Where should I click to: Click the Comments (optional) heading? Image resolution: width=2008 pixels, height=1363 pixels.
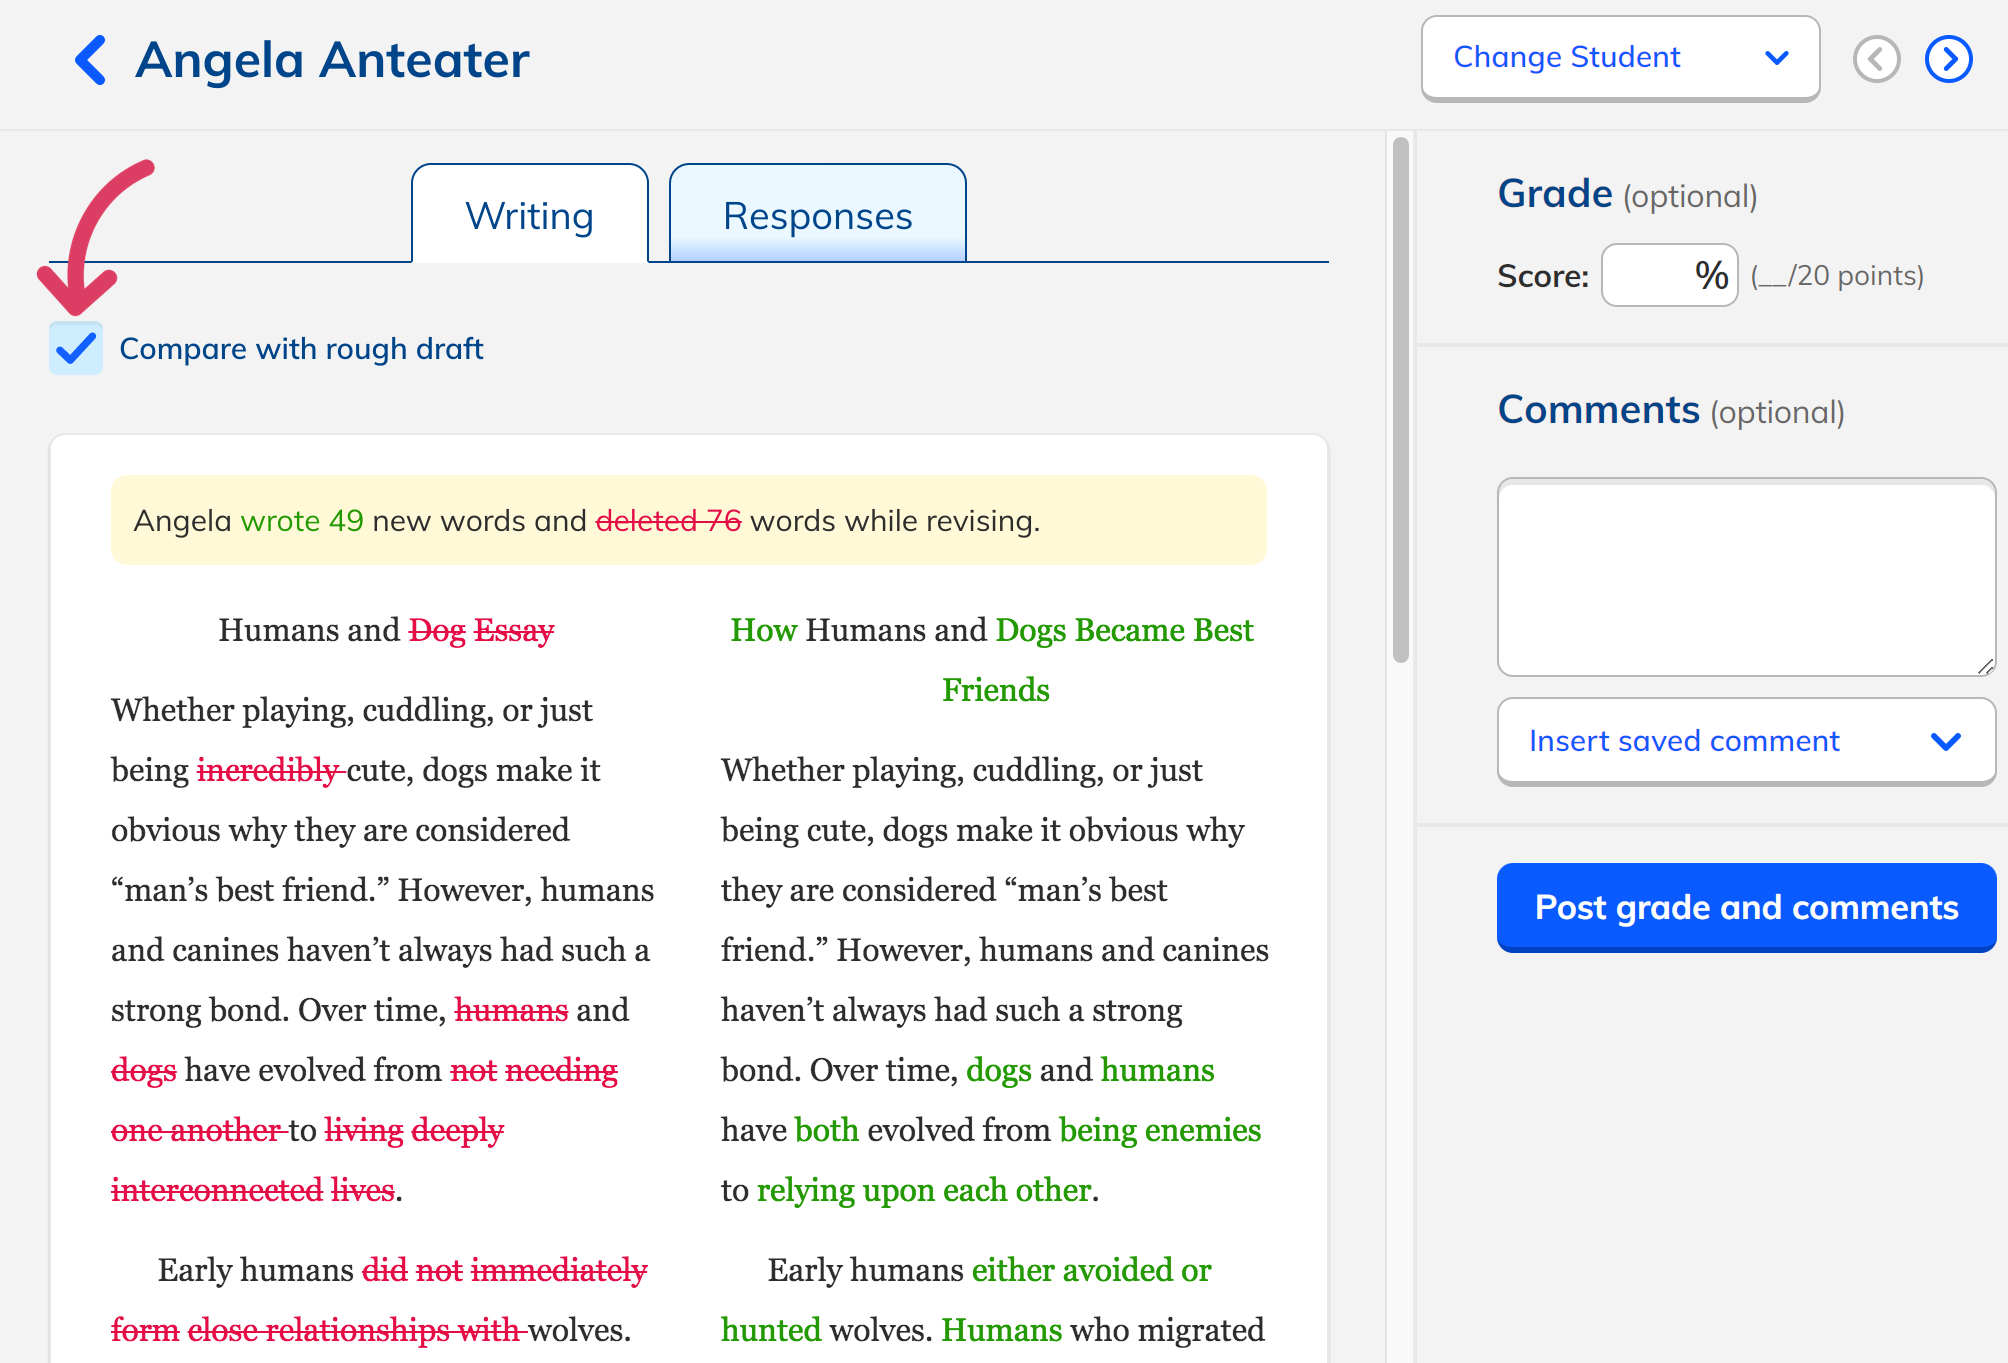[1671, 410]
